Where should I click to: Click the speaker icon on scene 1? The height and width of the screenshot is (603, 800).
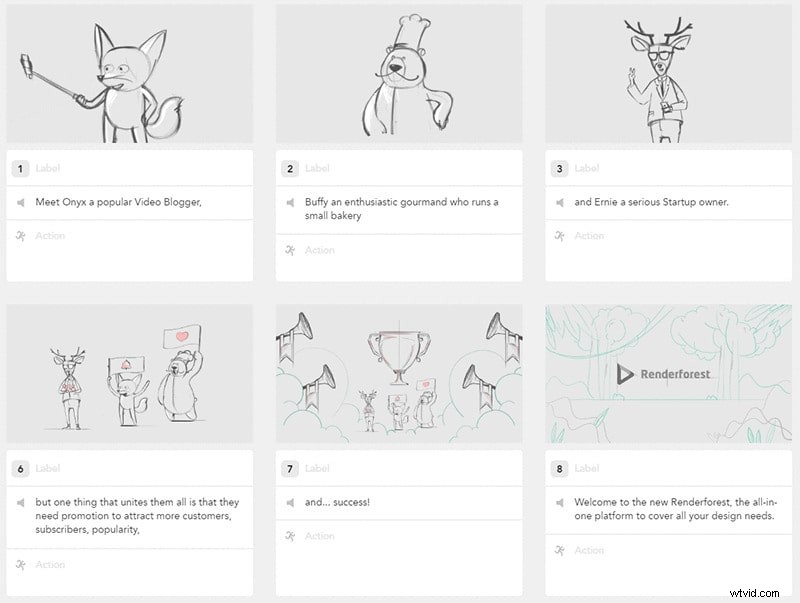click(x=21, y=202)
